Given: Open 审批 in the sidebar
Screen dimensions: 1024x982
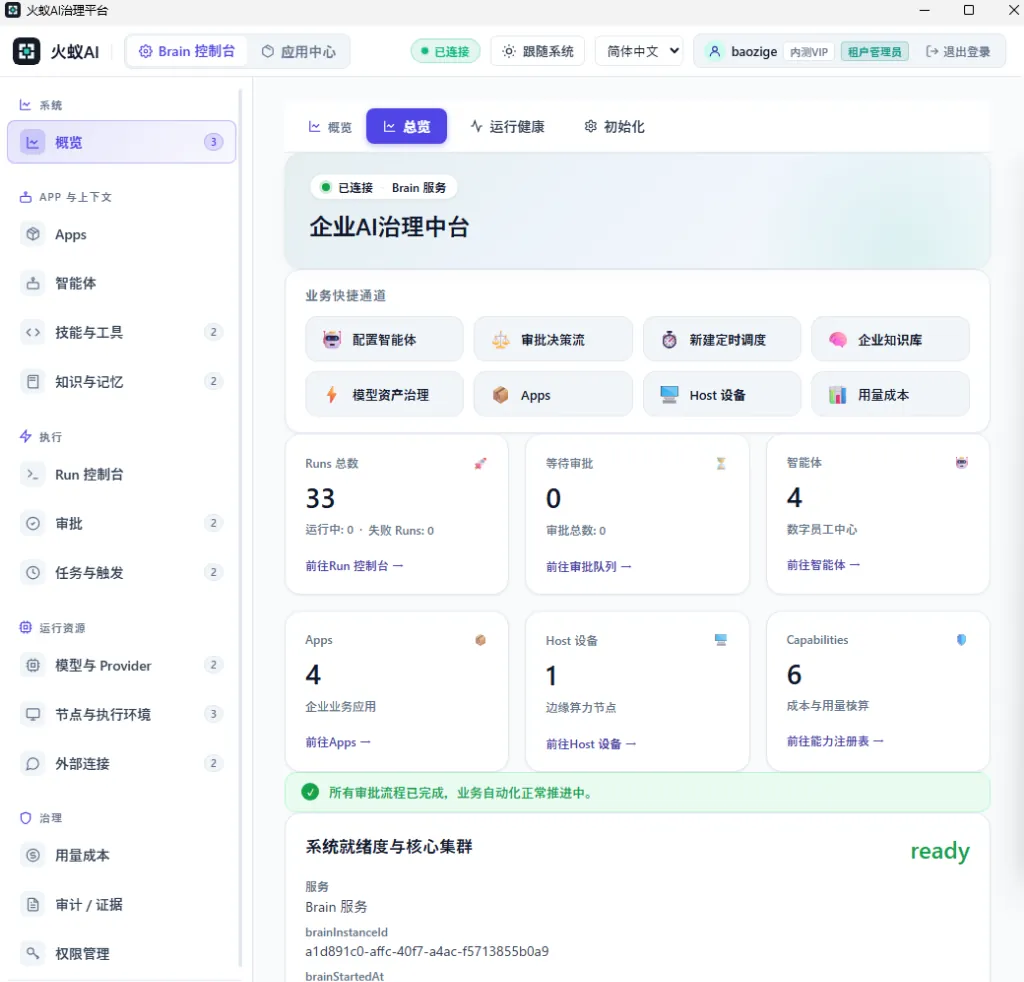Looking at the screenshot, I should pos(121,524).
